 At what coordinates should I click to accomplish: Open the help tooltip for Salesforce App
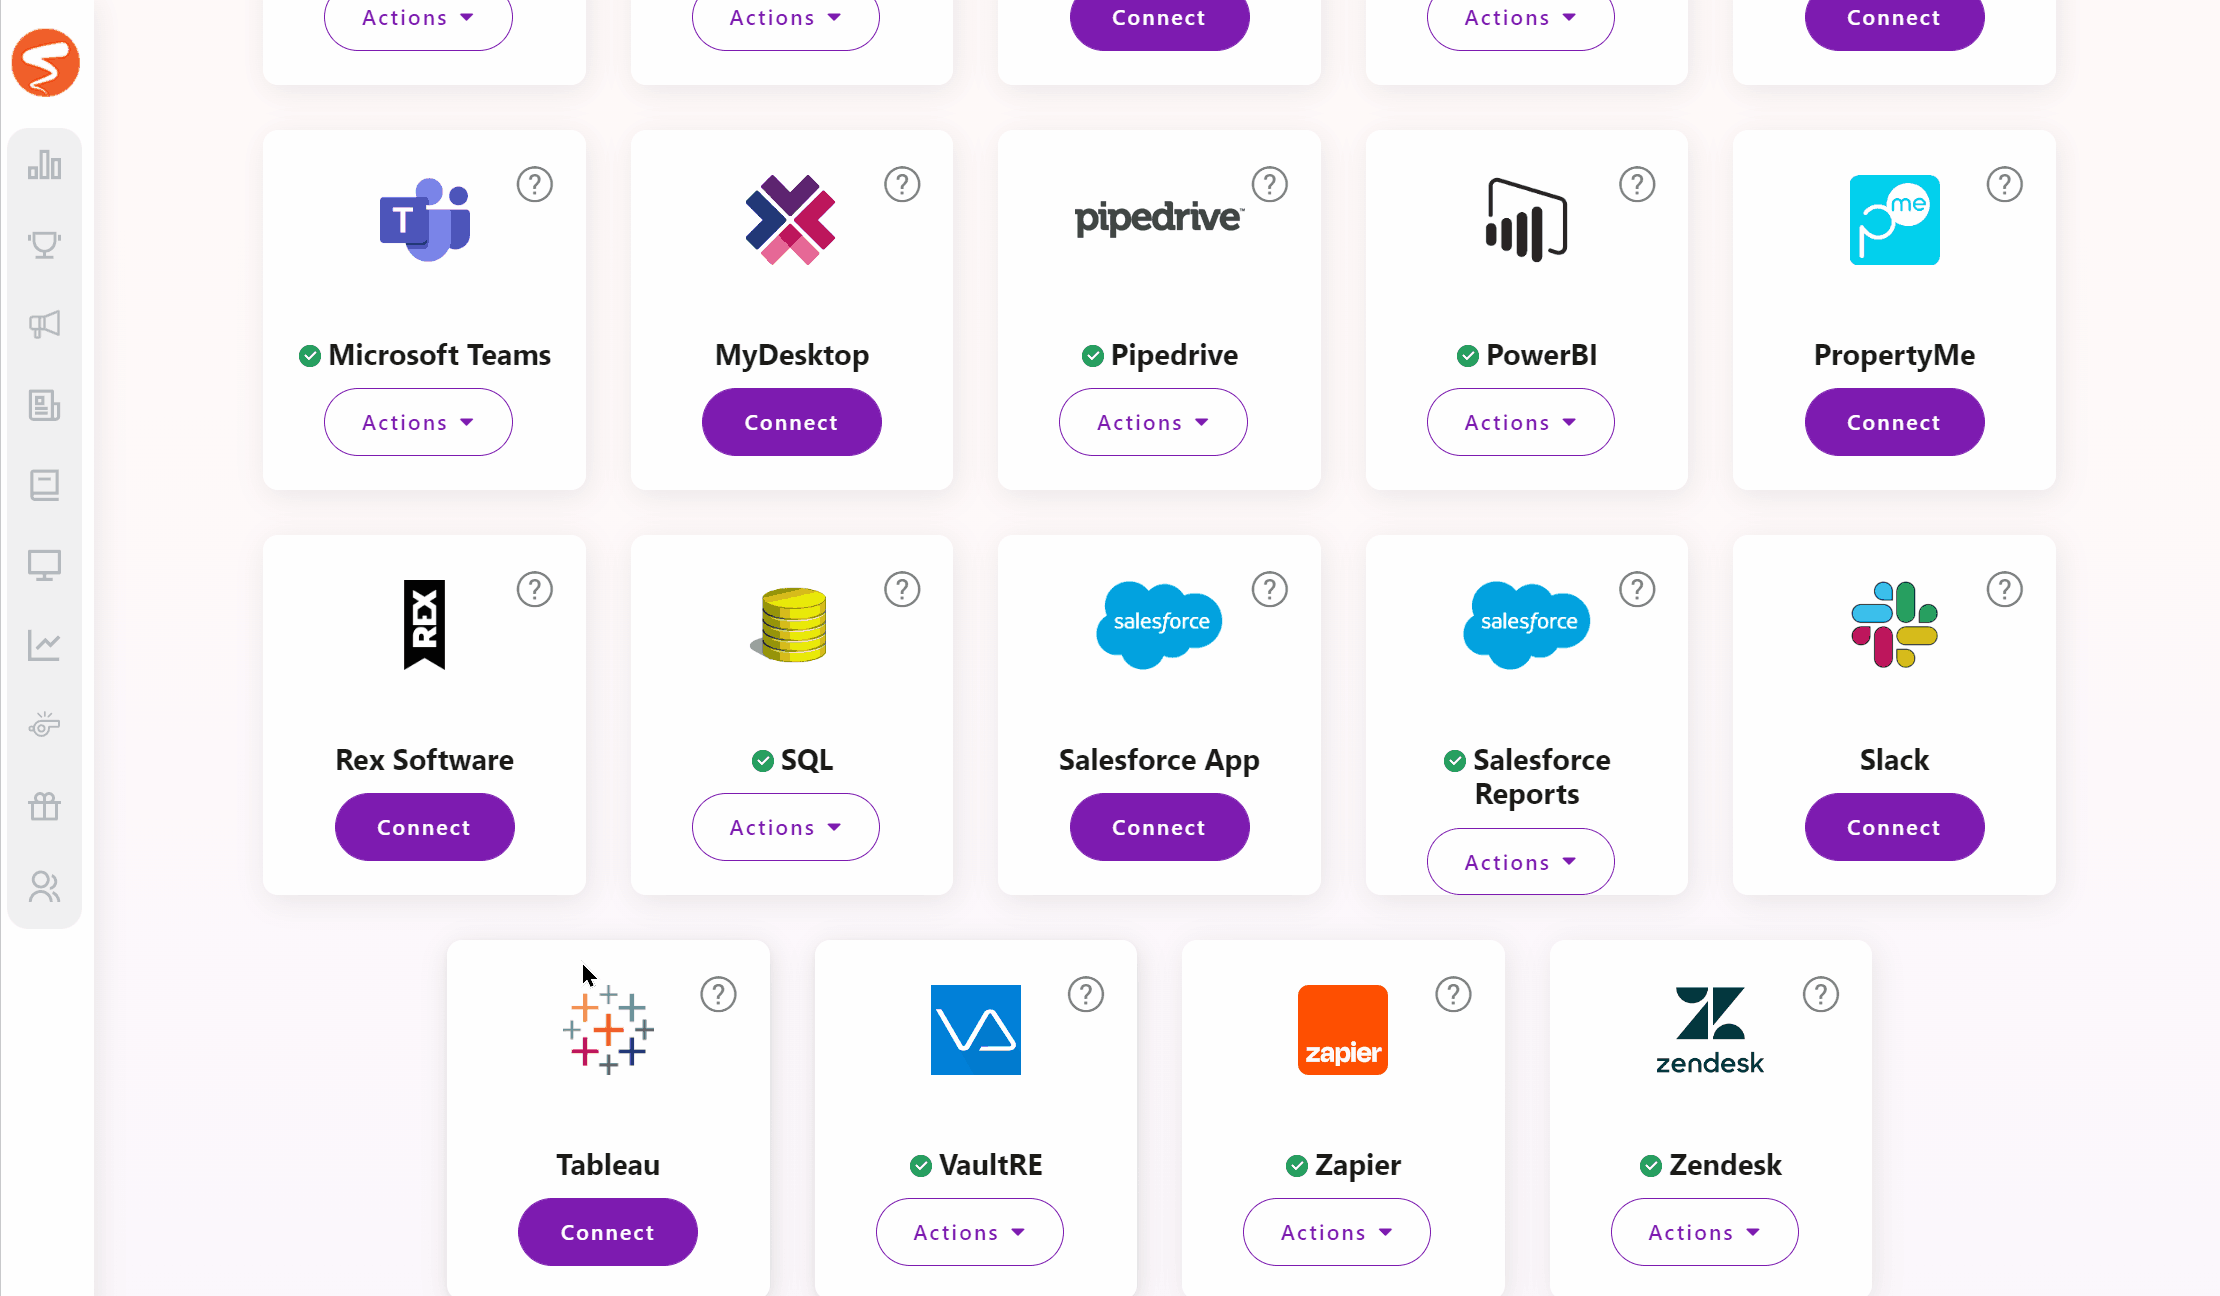pyautogui.click(x=1270, y=588)
